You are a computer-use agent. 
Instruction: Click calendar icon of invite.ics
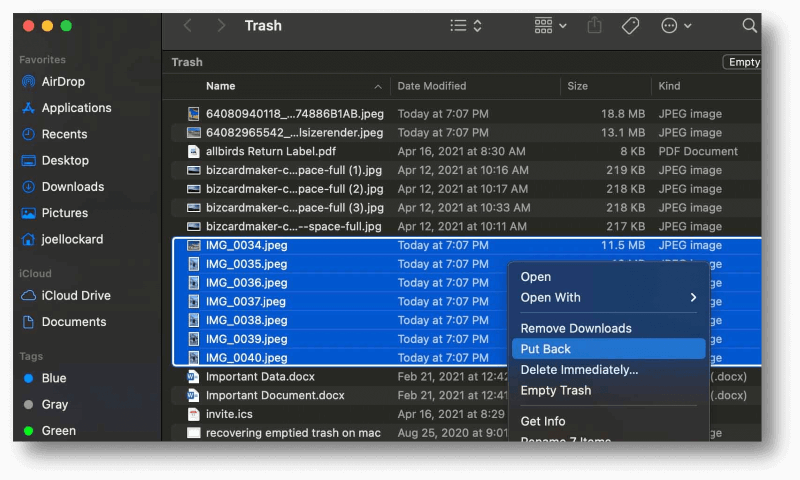[x=193, y=415]
